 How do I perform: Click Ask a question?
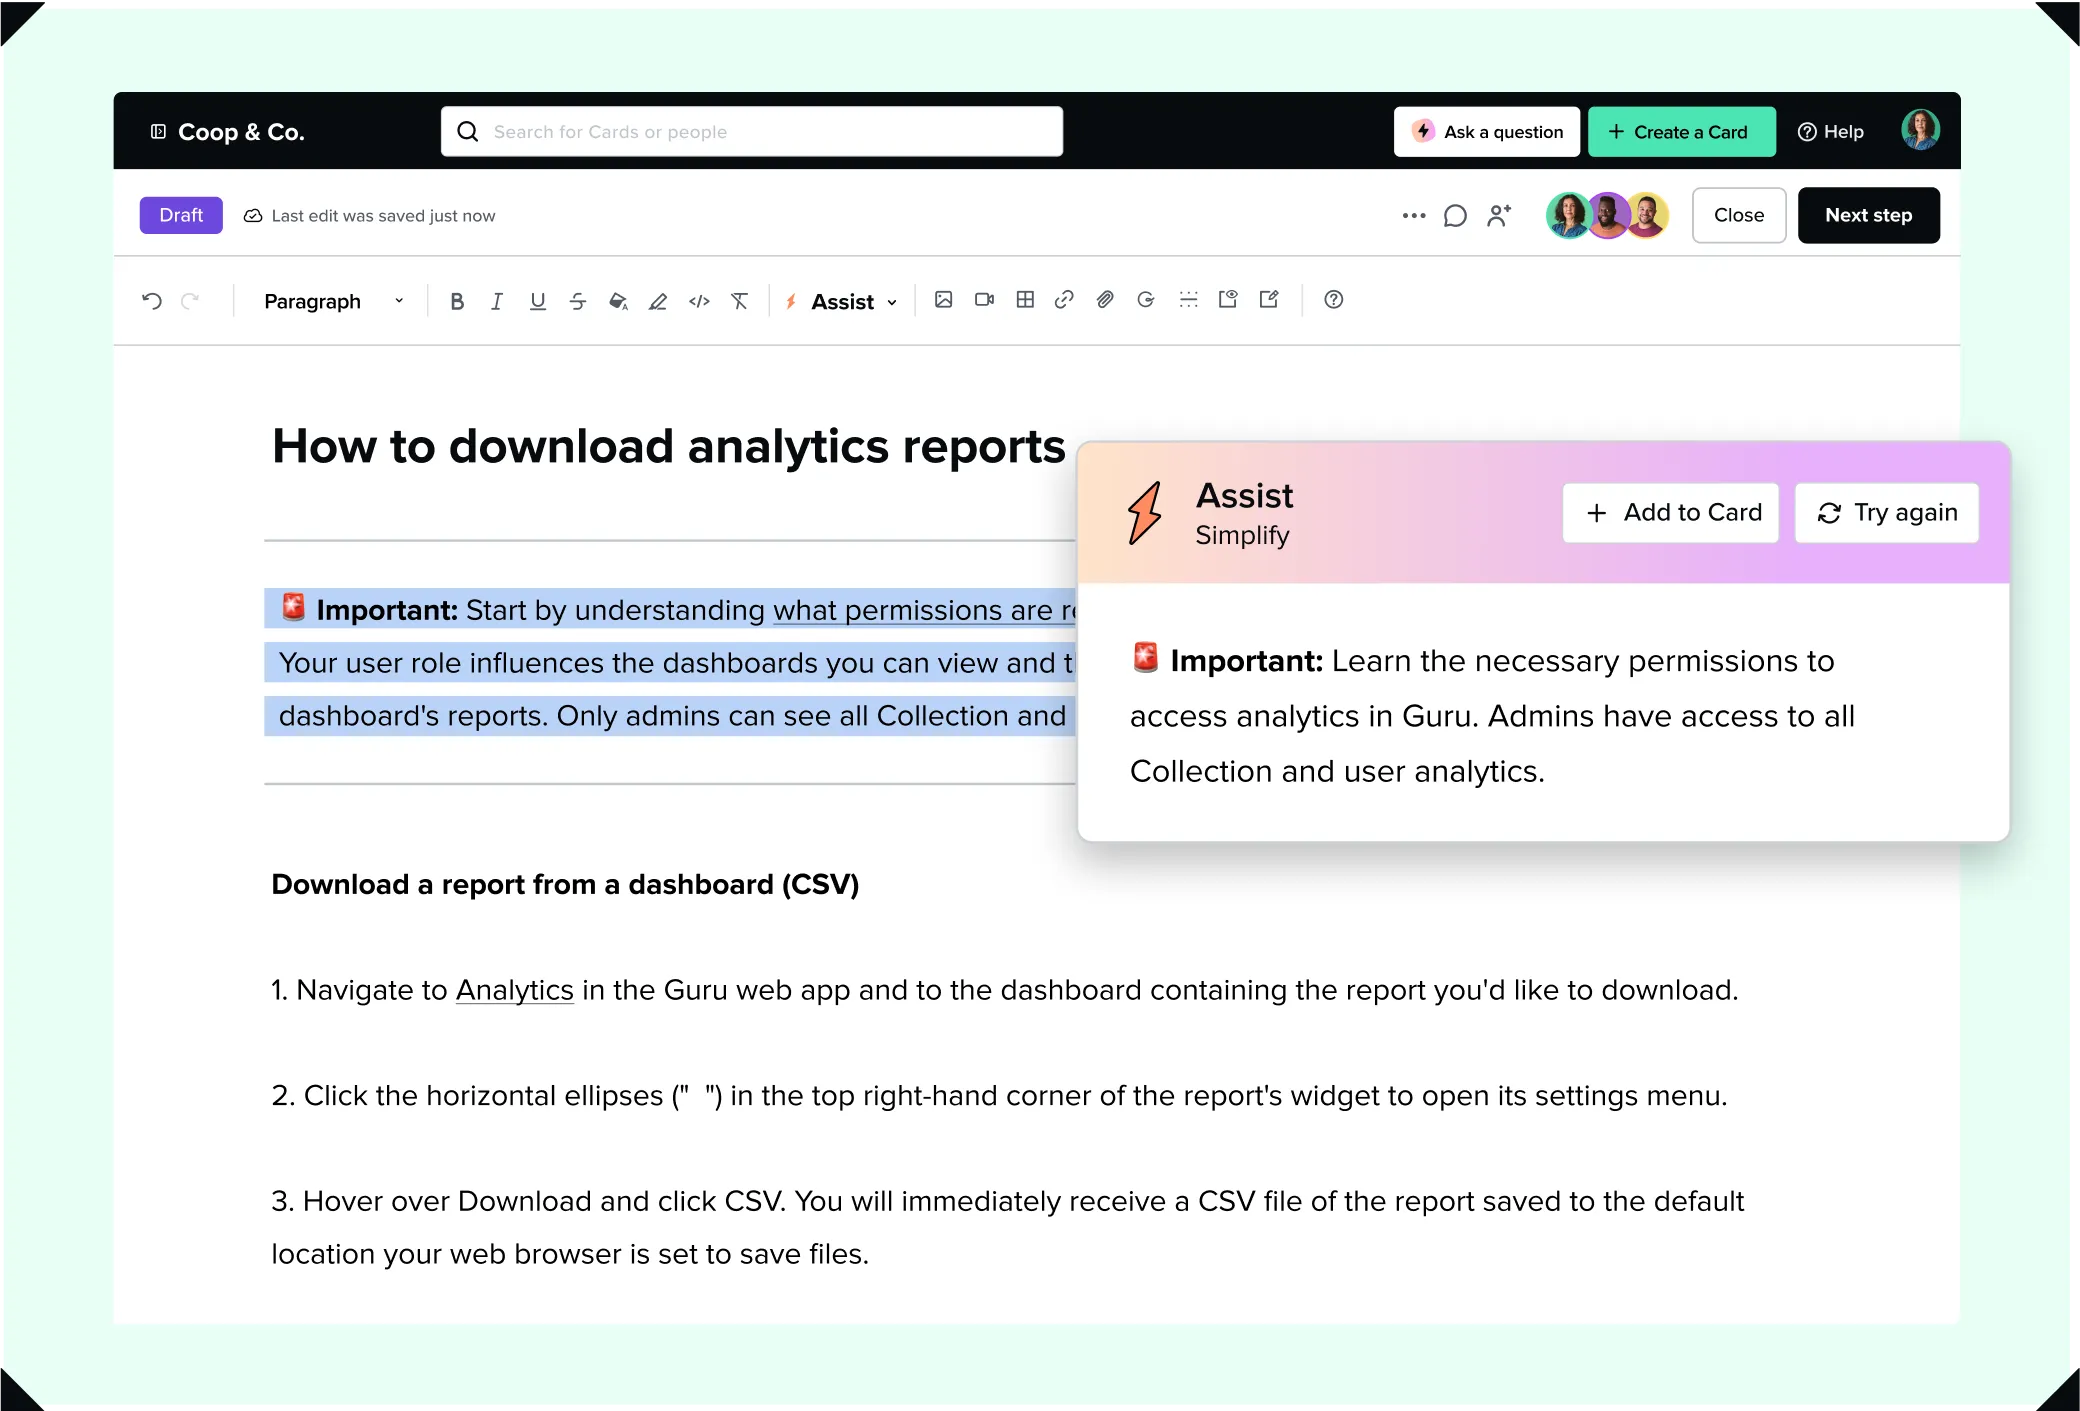point(1487,131)
